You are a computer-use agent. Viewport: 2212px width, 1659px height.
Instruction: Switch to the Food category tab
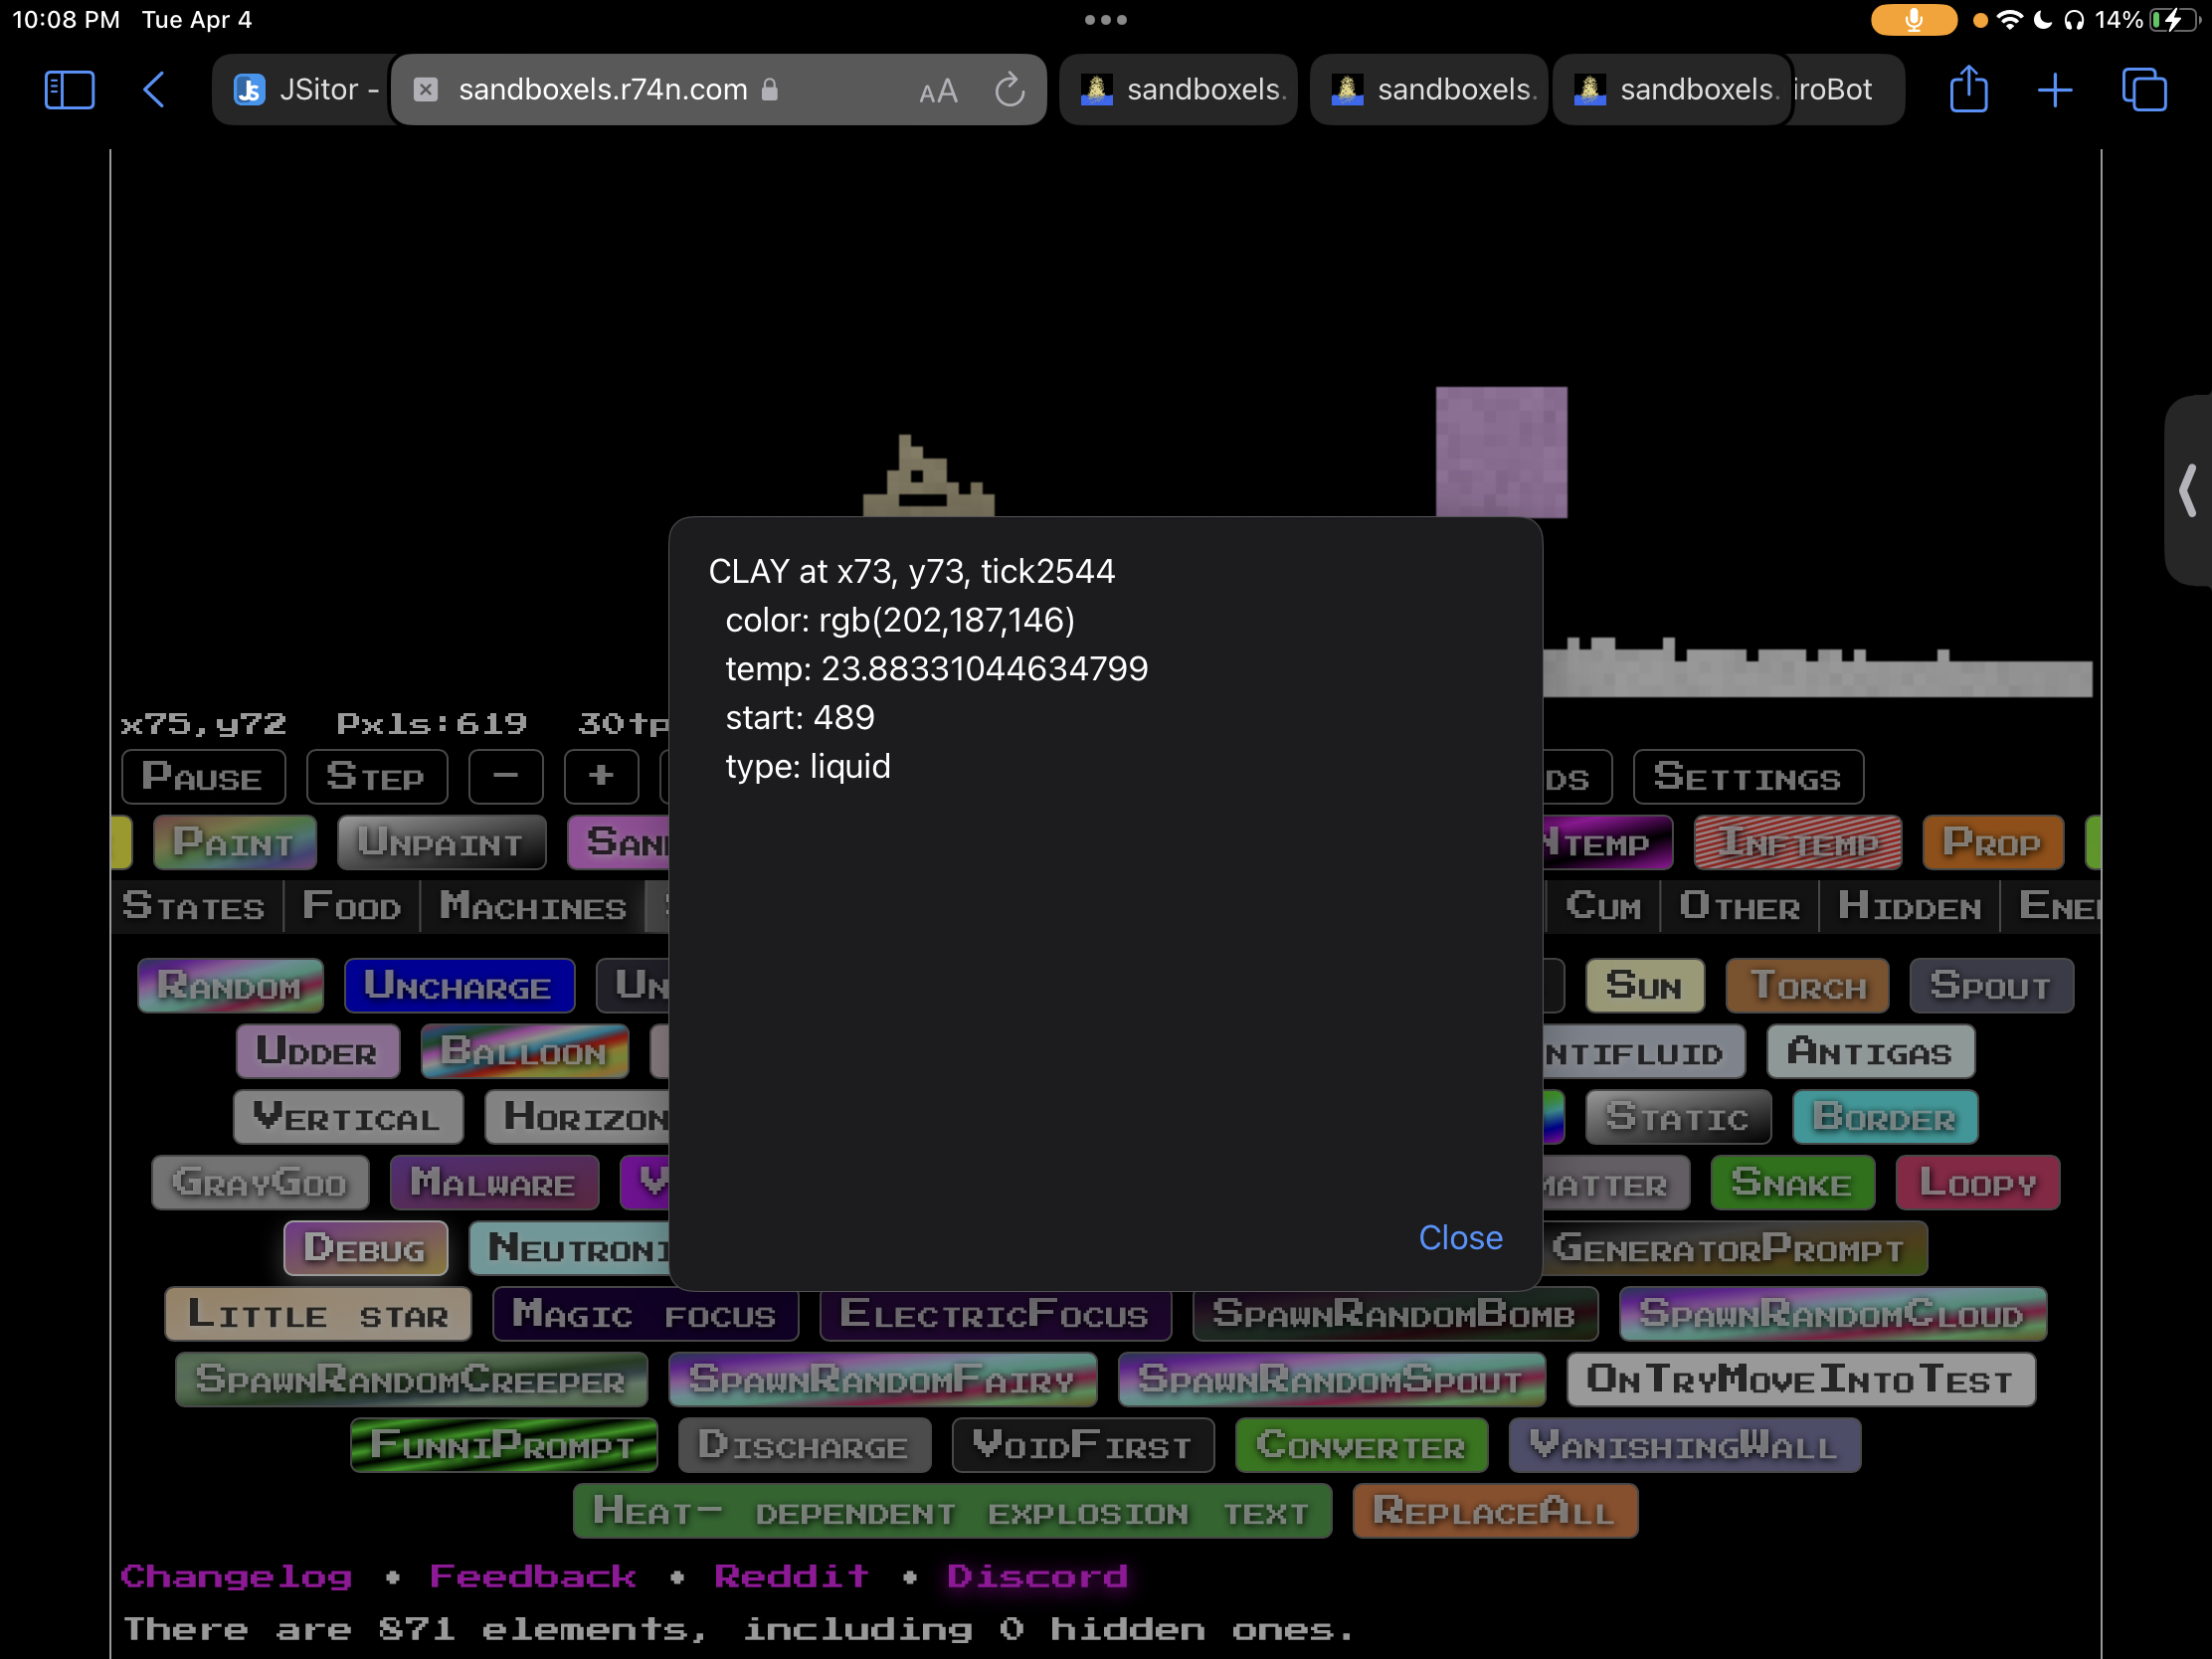point(352,906)
